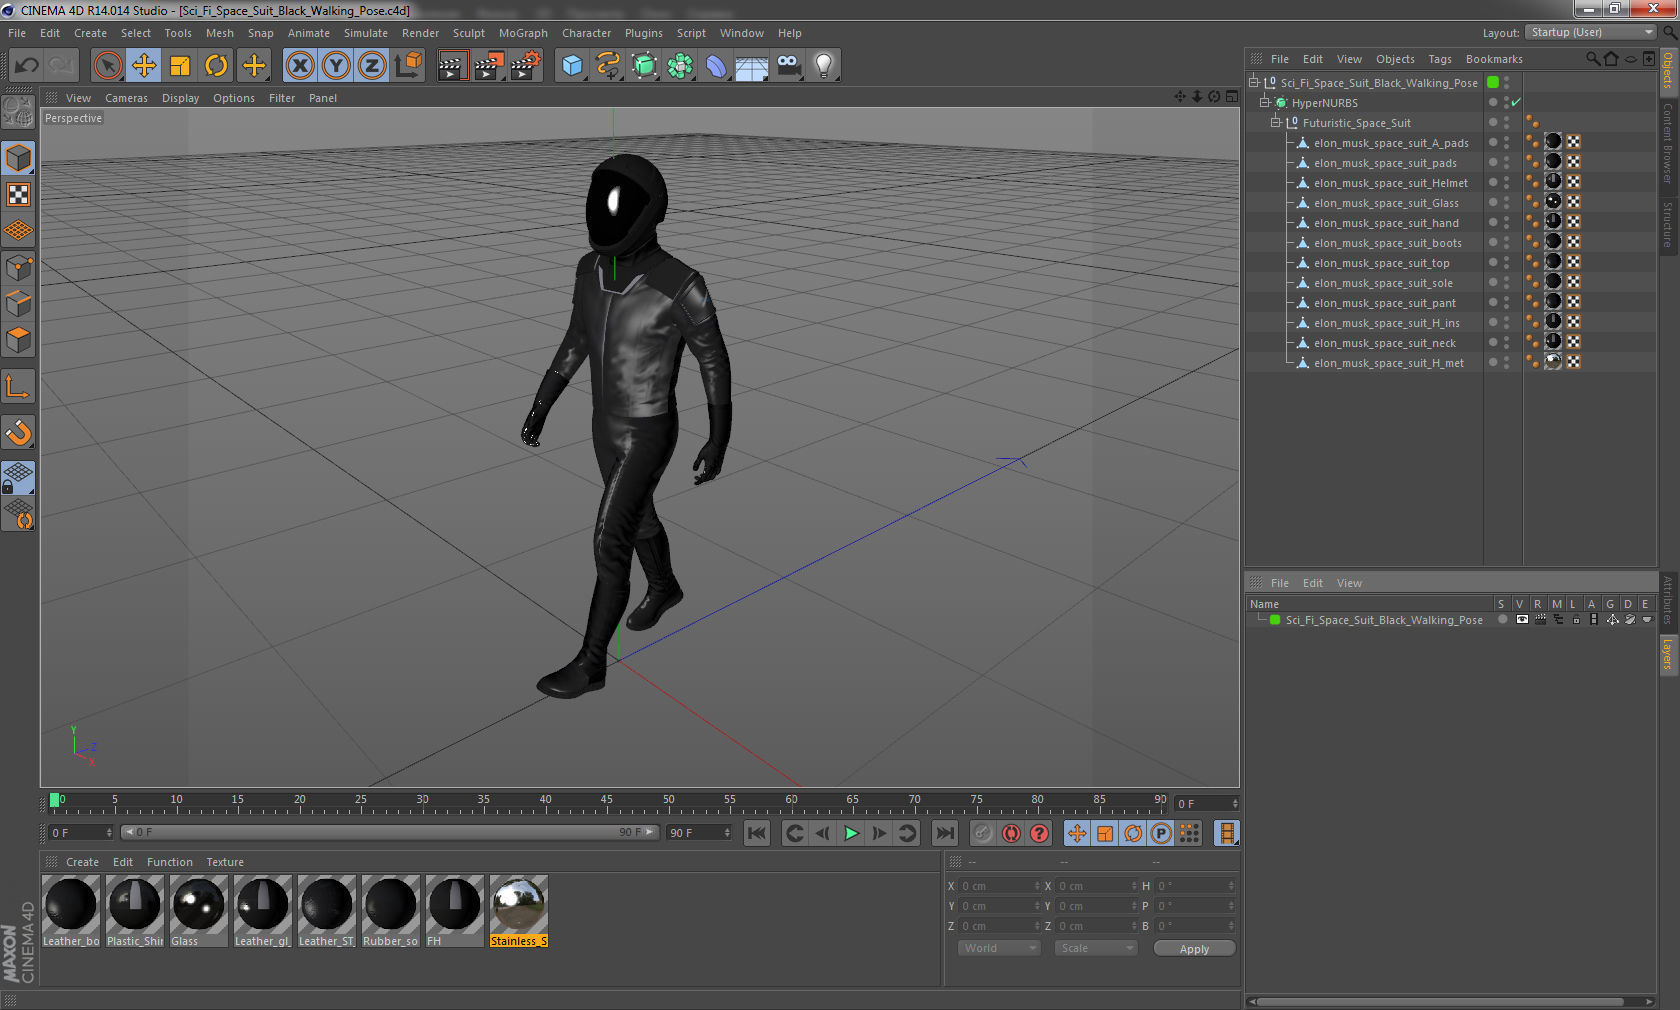
Task: Switch to Texture mode icon
Action: click(19, 194)
